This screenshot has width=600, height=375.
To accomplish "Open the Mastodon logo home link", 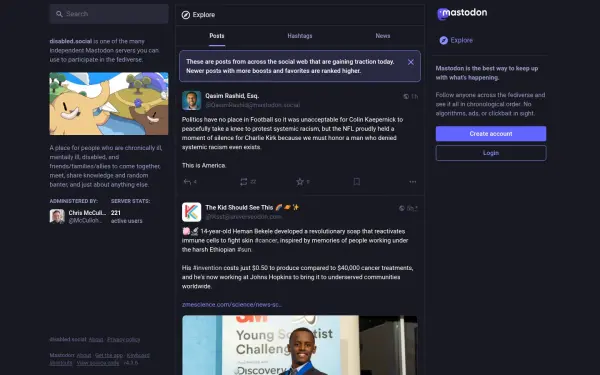I will (462, 13).
